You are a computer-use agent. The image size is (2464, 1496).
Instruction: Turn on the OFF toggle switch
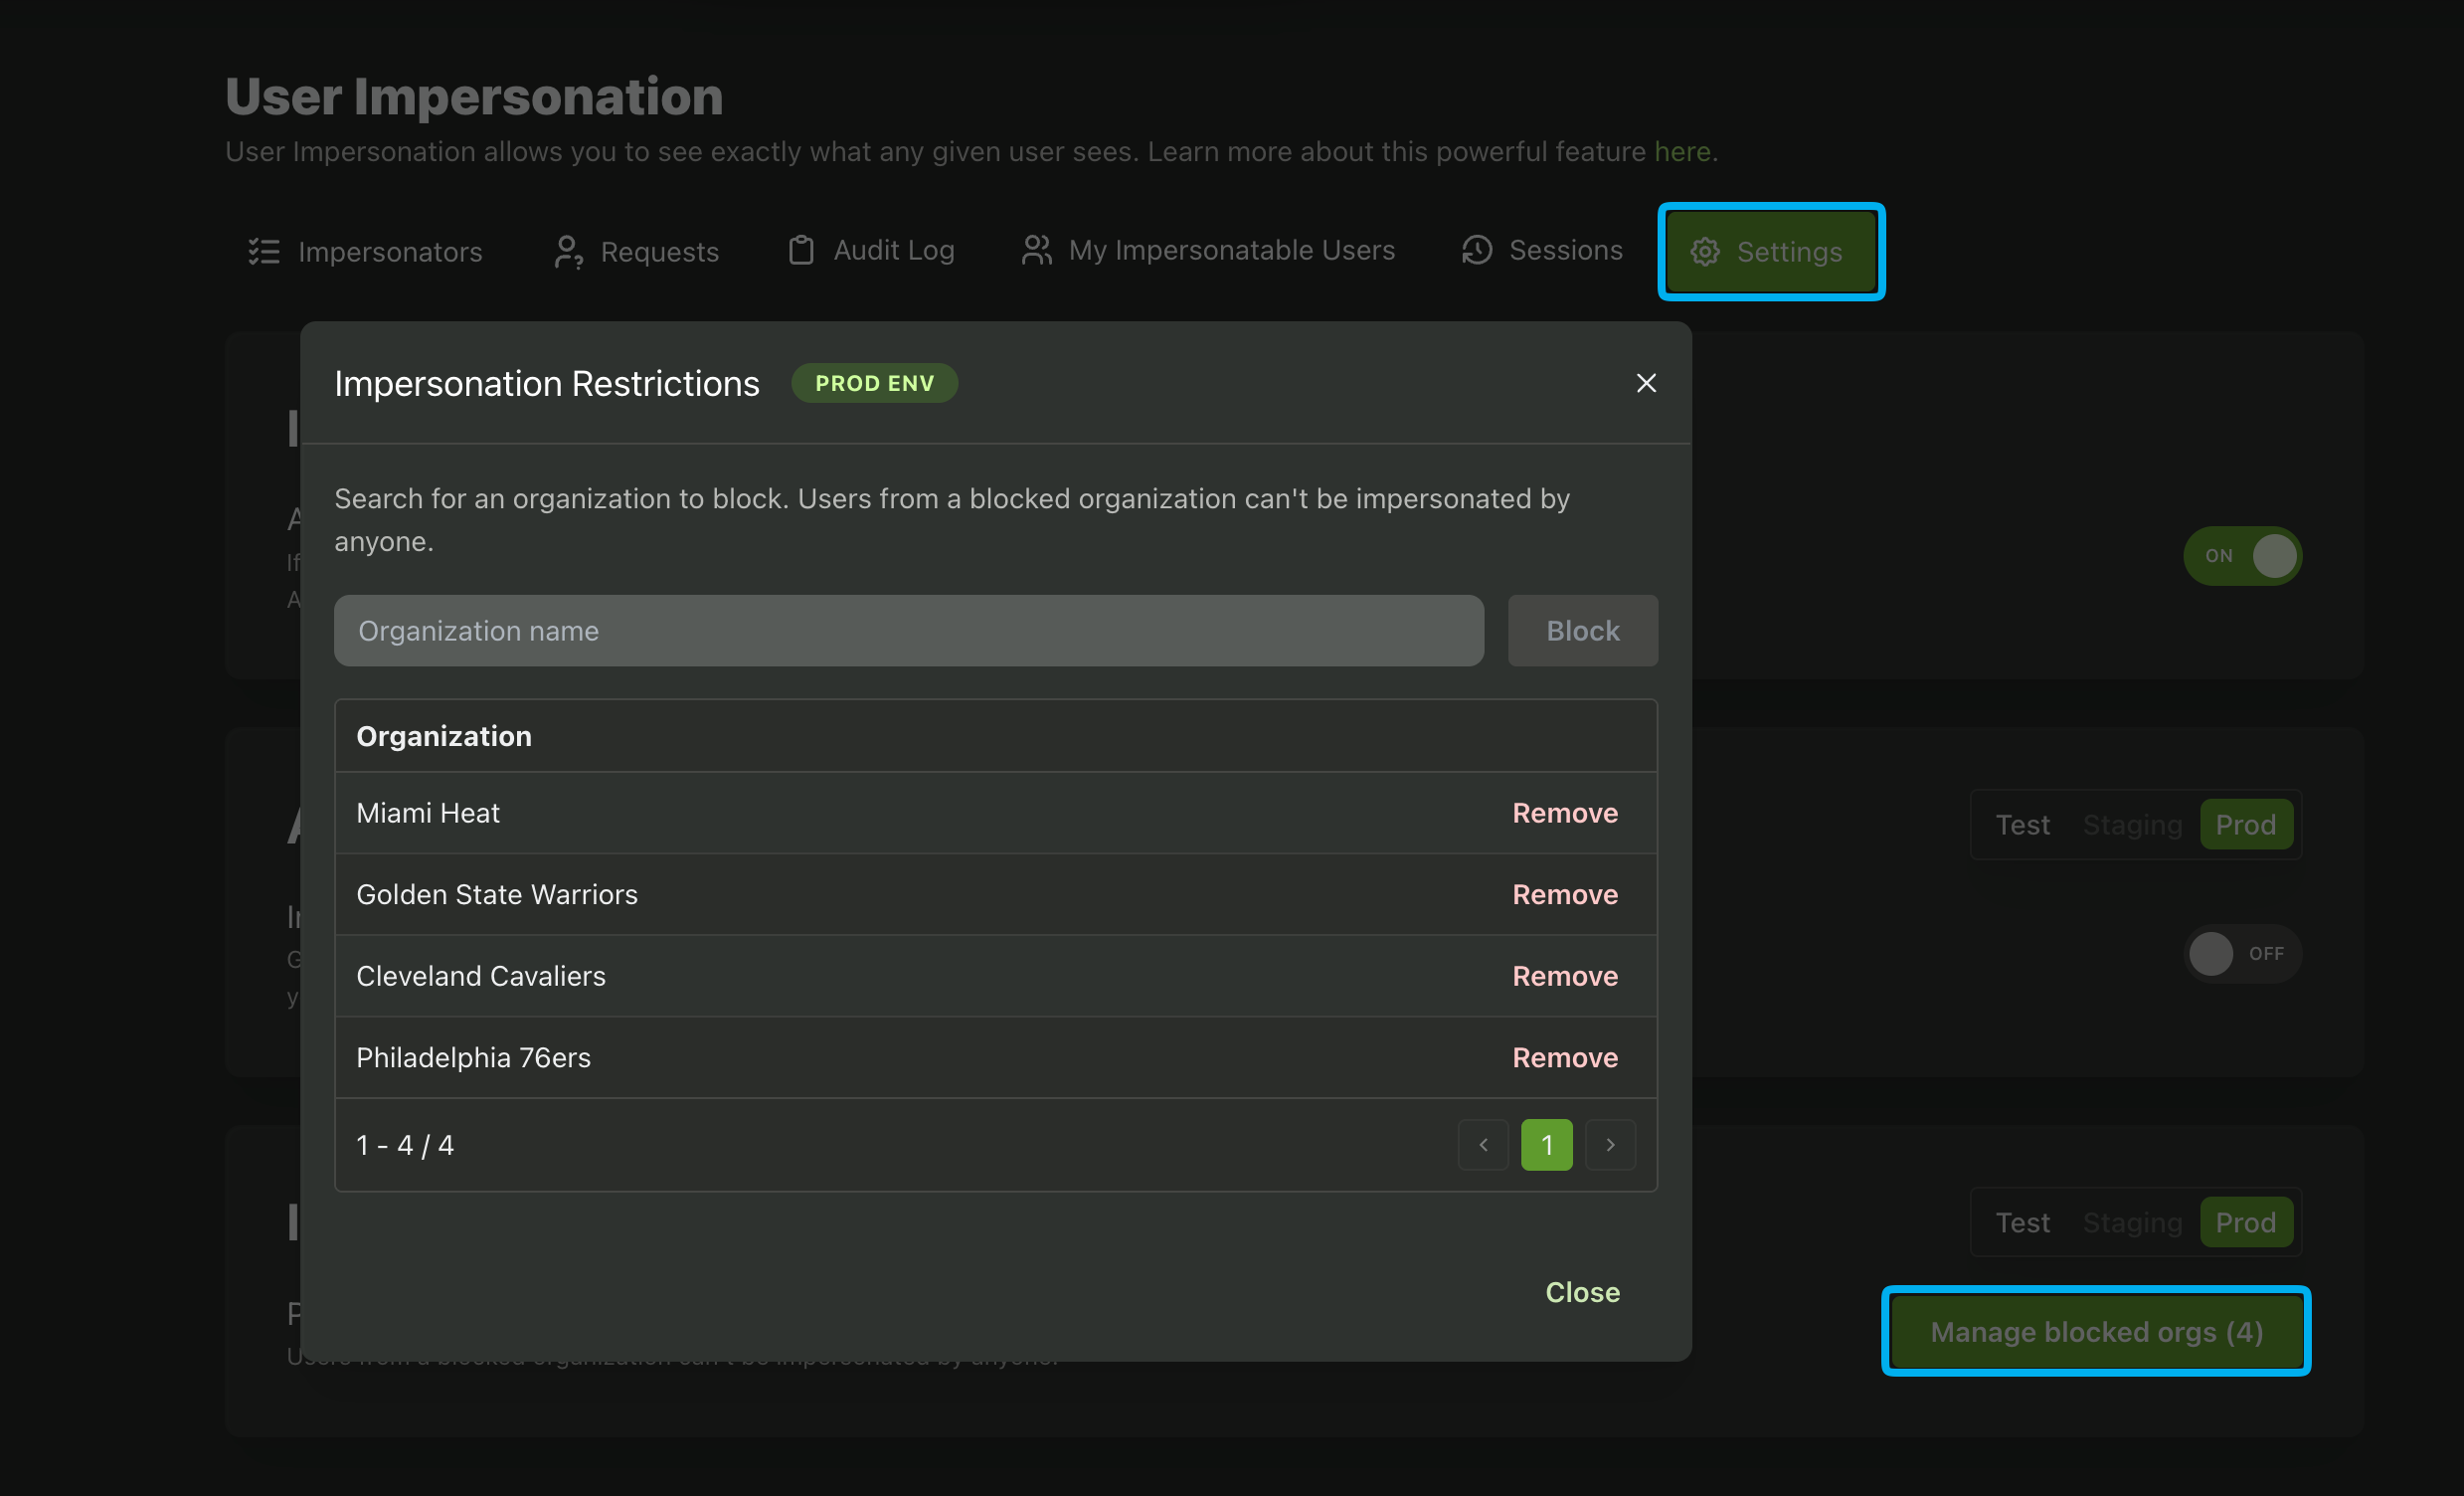[2242, 954]
